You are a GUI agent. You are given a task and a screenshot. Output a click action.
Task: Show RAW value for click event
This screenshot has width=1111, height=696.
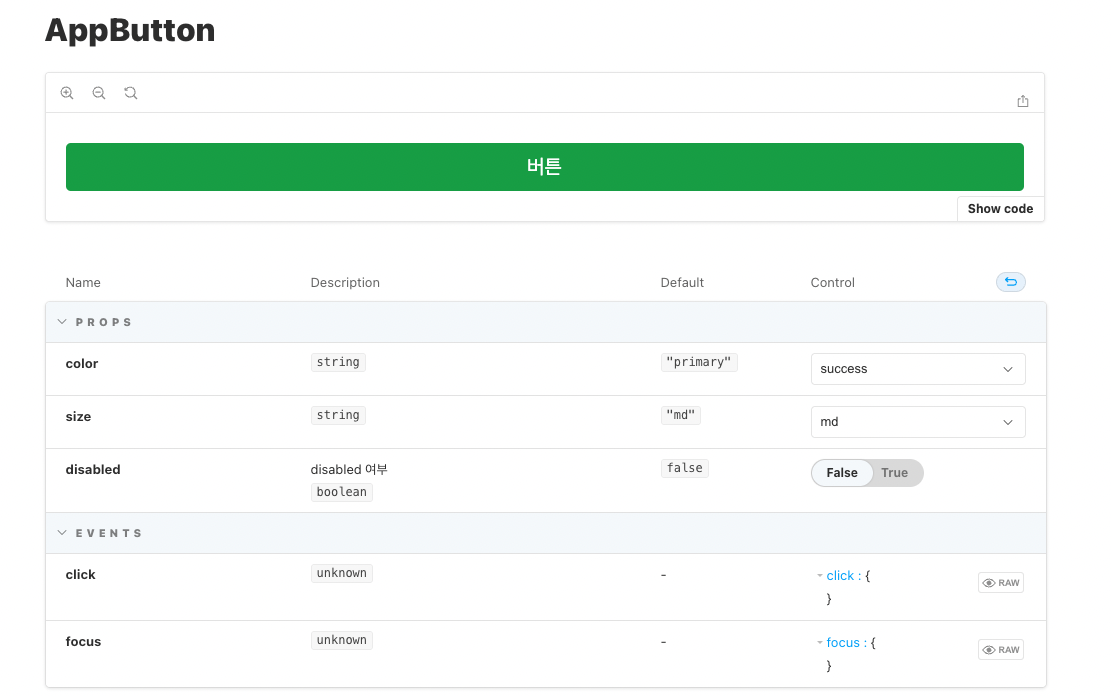1000,583
